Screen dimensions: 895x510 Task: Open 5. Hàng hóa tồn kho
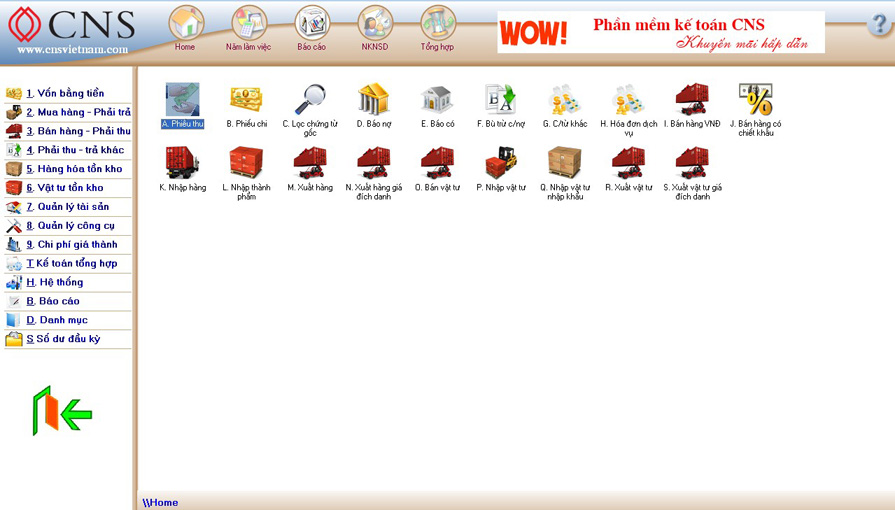coord(68,168)
